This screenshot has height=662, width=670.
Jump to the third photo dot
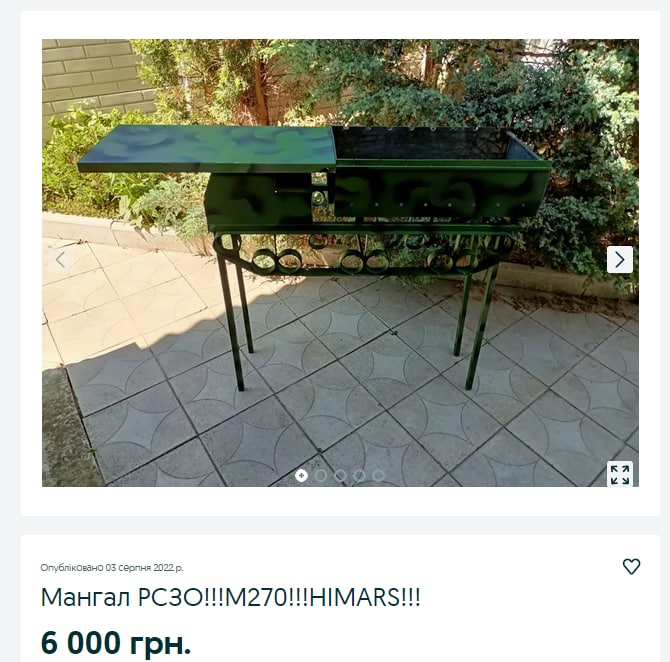(x=340, y=475)
